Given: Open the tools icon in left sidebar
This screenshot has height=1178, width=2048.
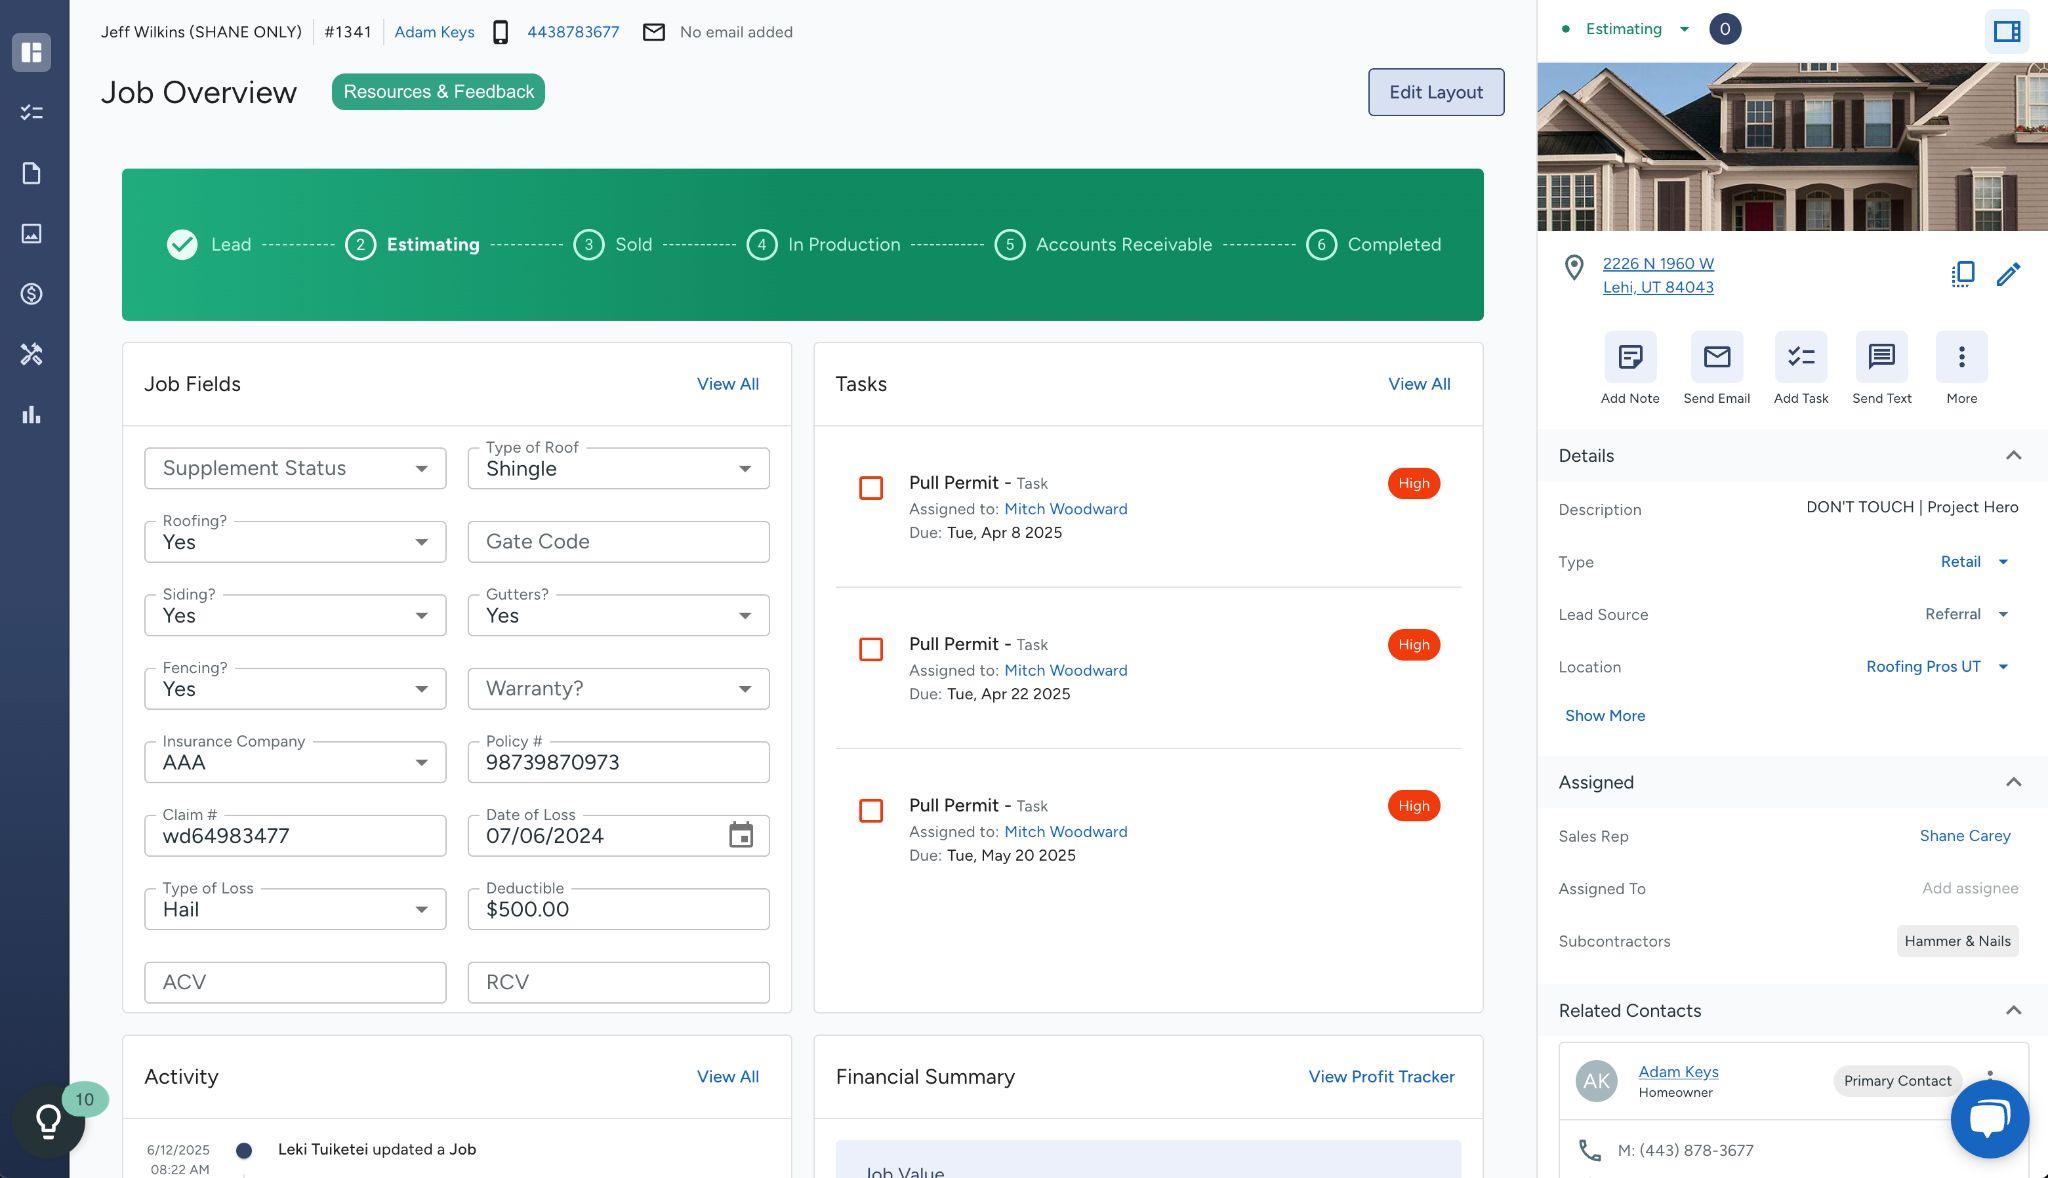Looking at the screenshot, I should [32, 354].
